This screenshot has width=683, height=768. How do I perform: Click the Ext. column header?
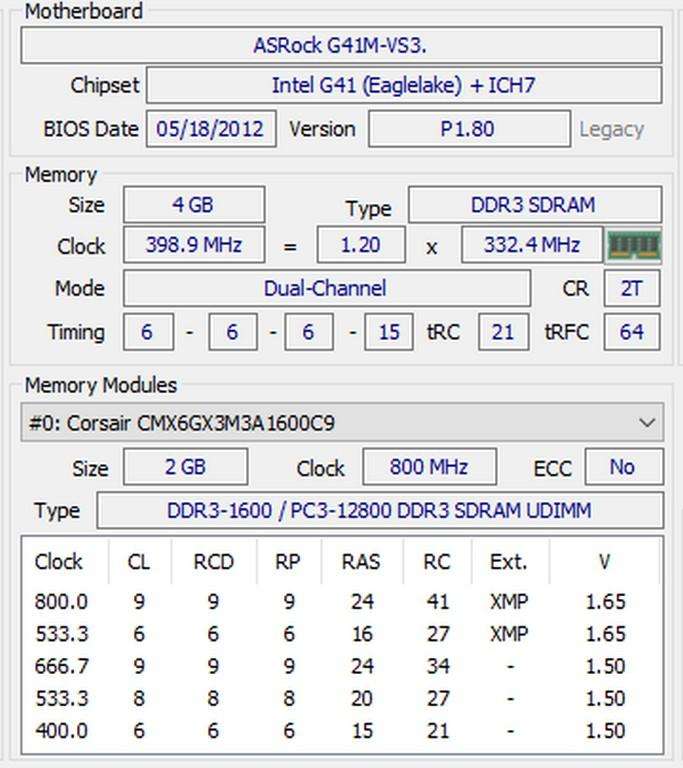509,562
